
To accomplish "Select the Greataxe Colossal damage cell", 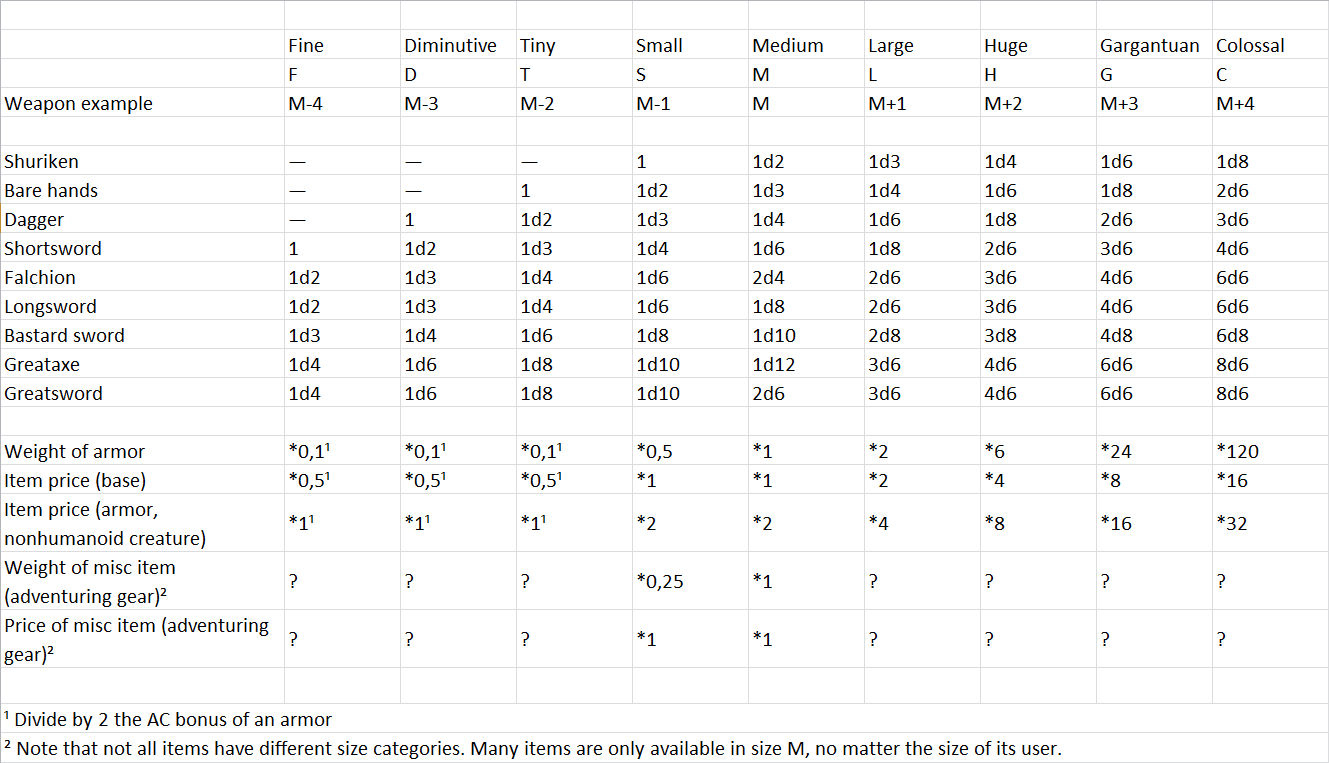I will coord(1232,364).
